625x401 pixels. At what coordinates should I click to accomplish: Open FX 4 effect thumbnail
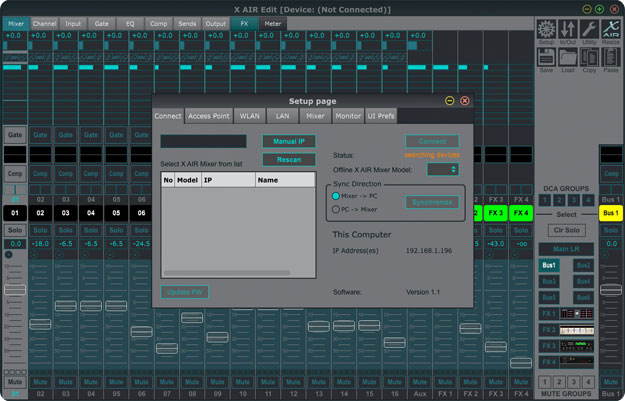[577, 362]
